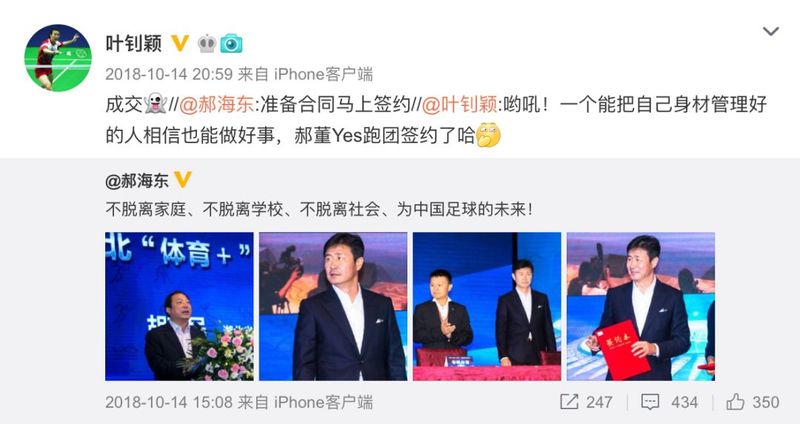Open the bold @郝海东 original post author link
The width and height of the screenshot is (800, 424).
pos(137,181)
